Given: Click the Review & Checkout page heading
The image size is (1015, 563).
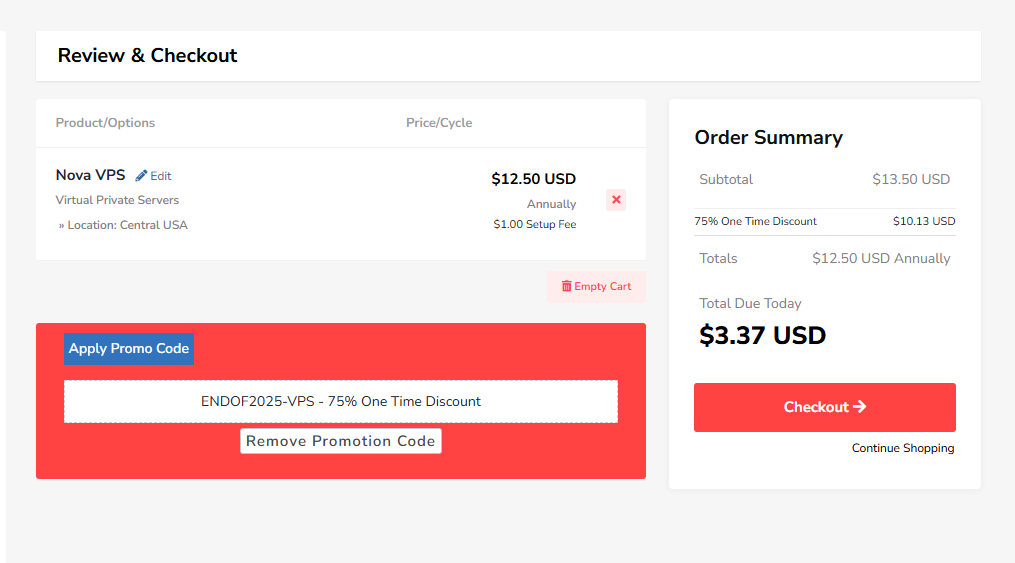Looking at the screenshot, I should [148, 56].
